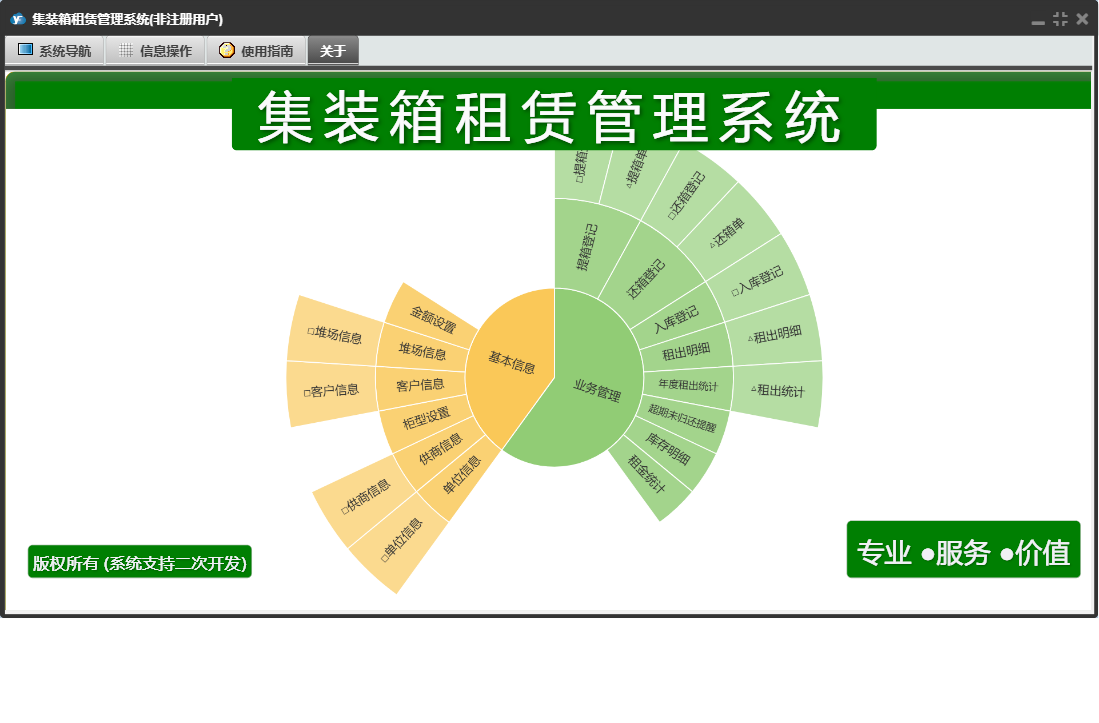
Task: Click the outer △租出统计 segment
Action: [778, 391]
